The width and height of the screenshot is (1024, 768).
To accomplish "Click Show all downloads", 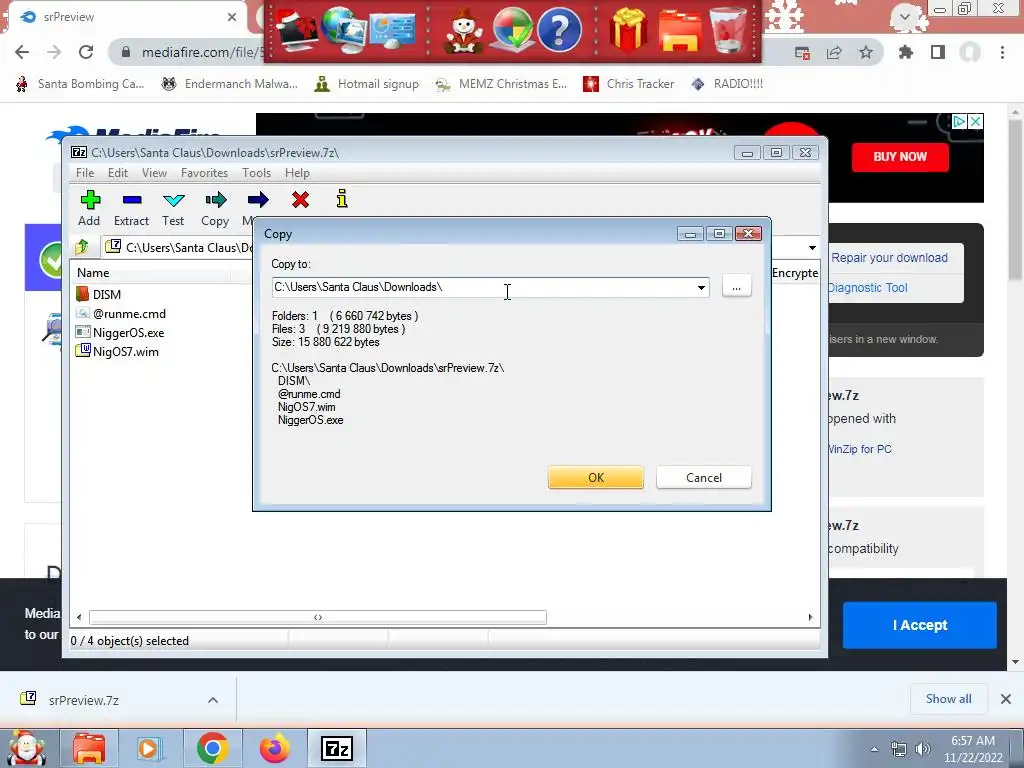I will click(948, 699).
